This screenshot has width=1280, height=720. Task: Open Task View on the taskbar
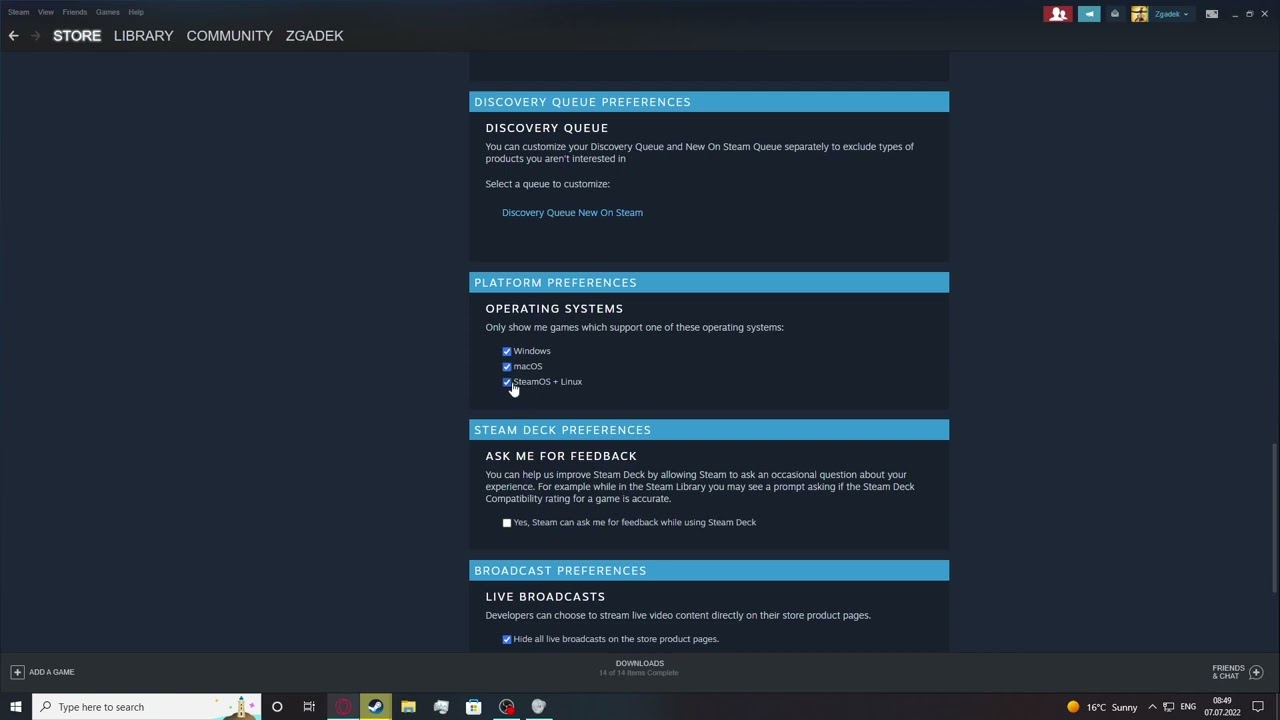tap(309, 707)
